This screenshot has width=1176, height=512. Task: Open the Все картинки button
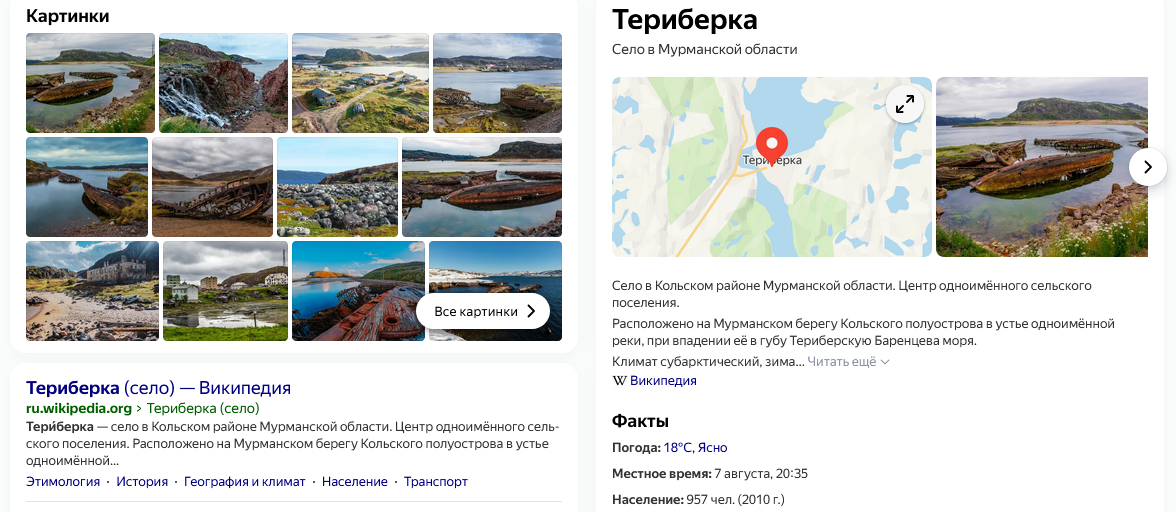(483, 311)
